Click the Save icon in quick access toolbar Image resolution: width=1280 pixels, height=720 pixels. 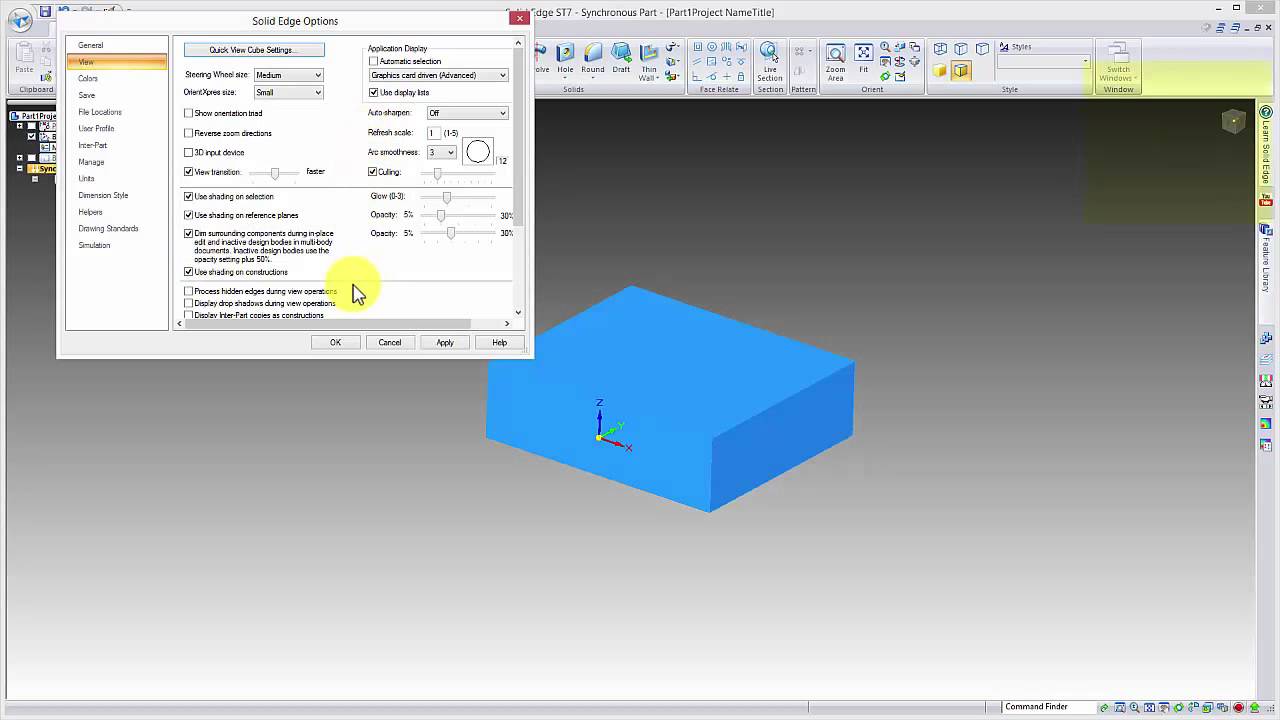[x=45, y=12]
